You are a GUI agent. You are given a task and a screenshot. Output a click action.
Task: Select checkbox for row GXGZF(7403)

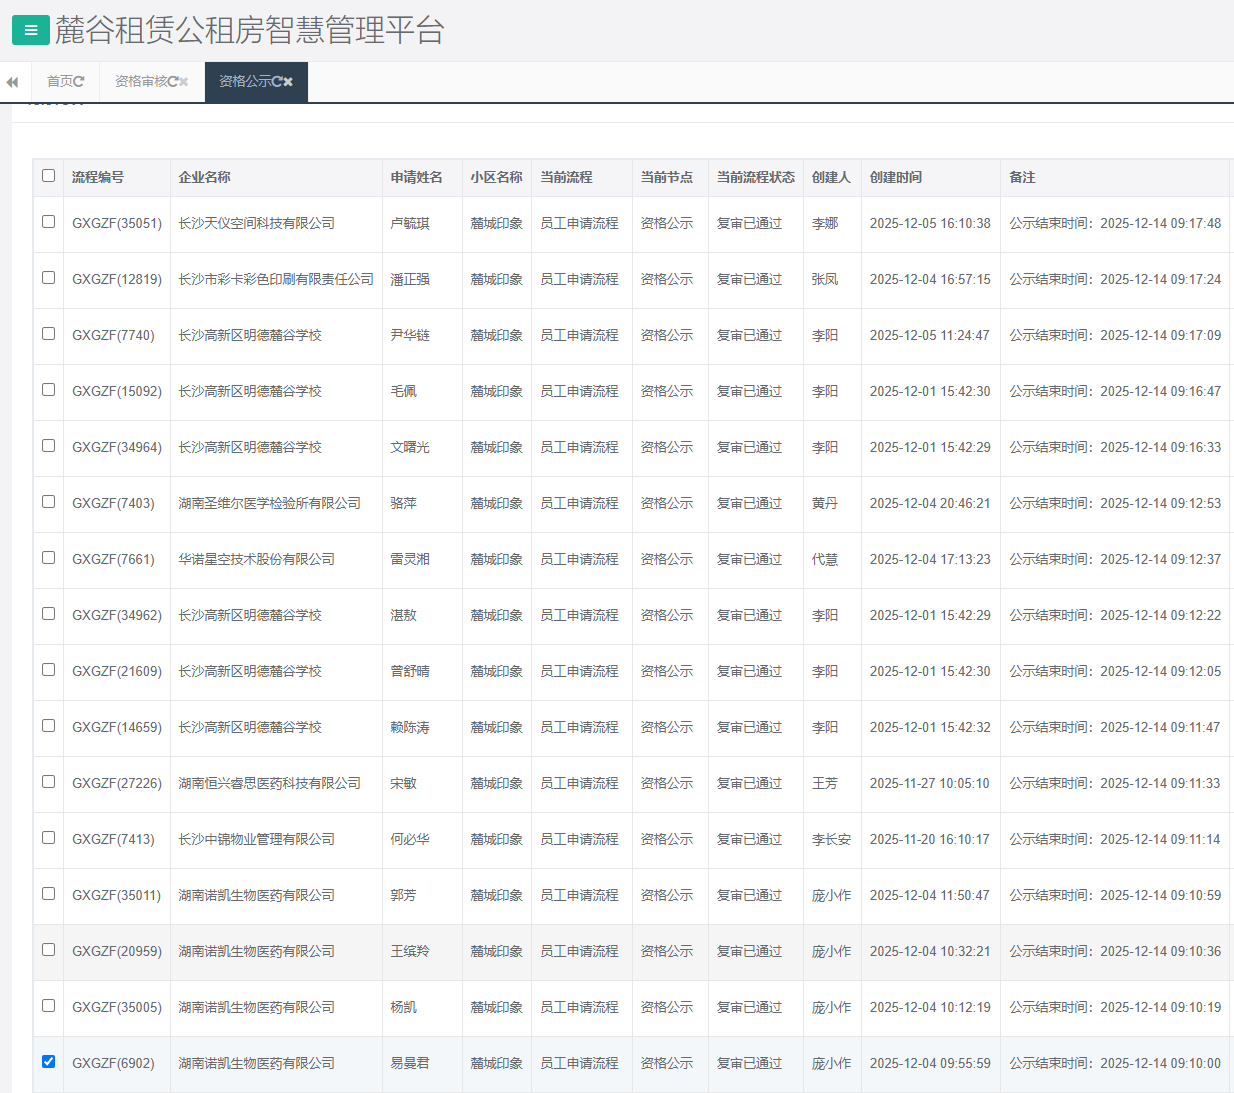point(48,502)
